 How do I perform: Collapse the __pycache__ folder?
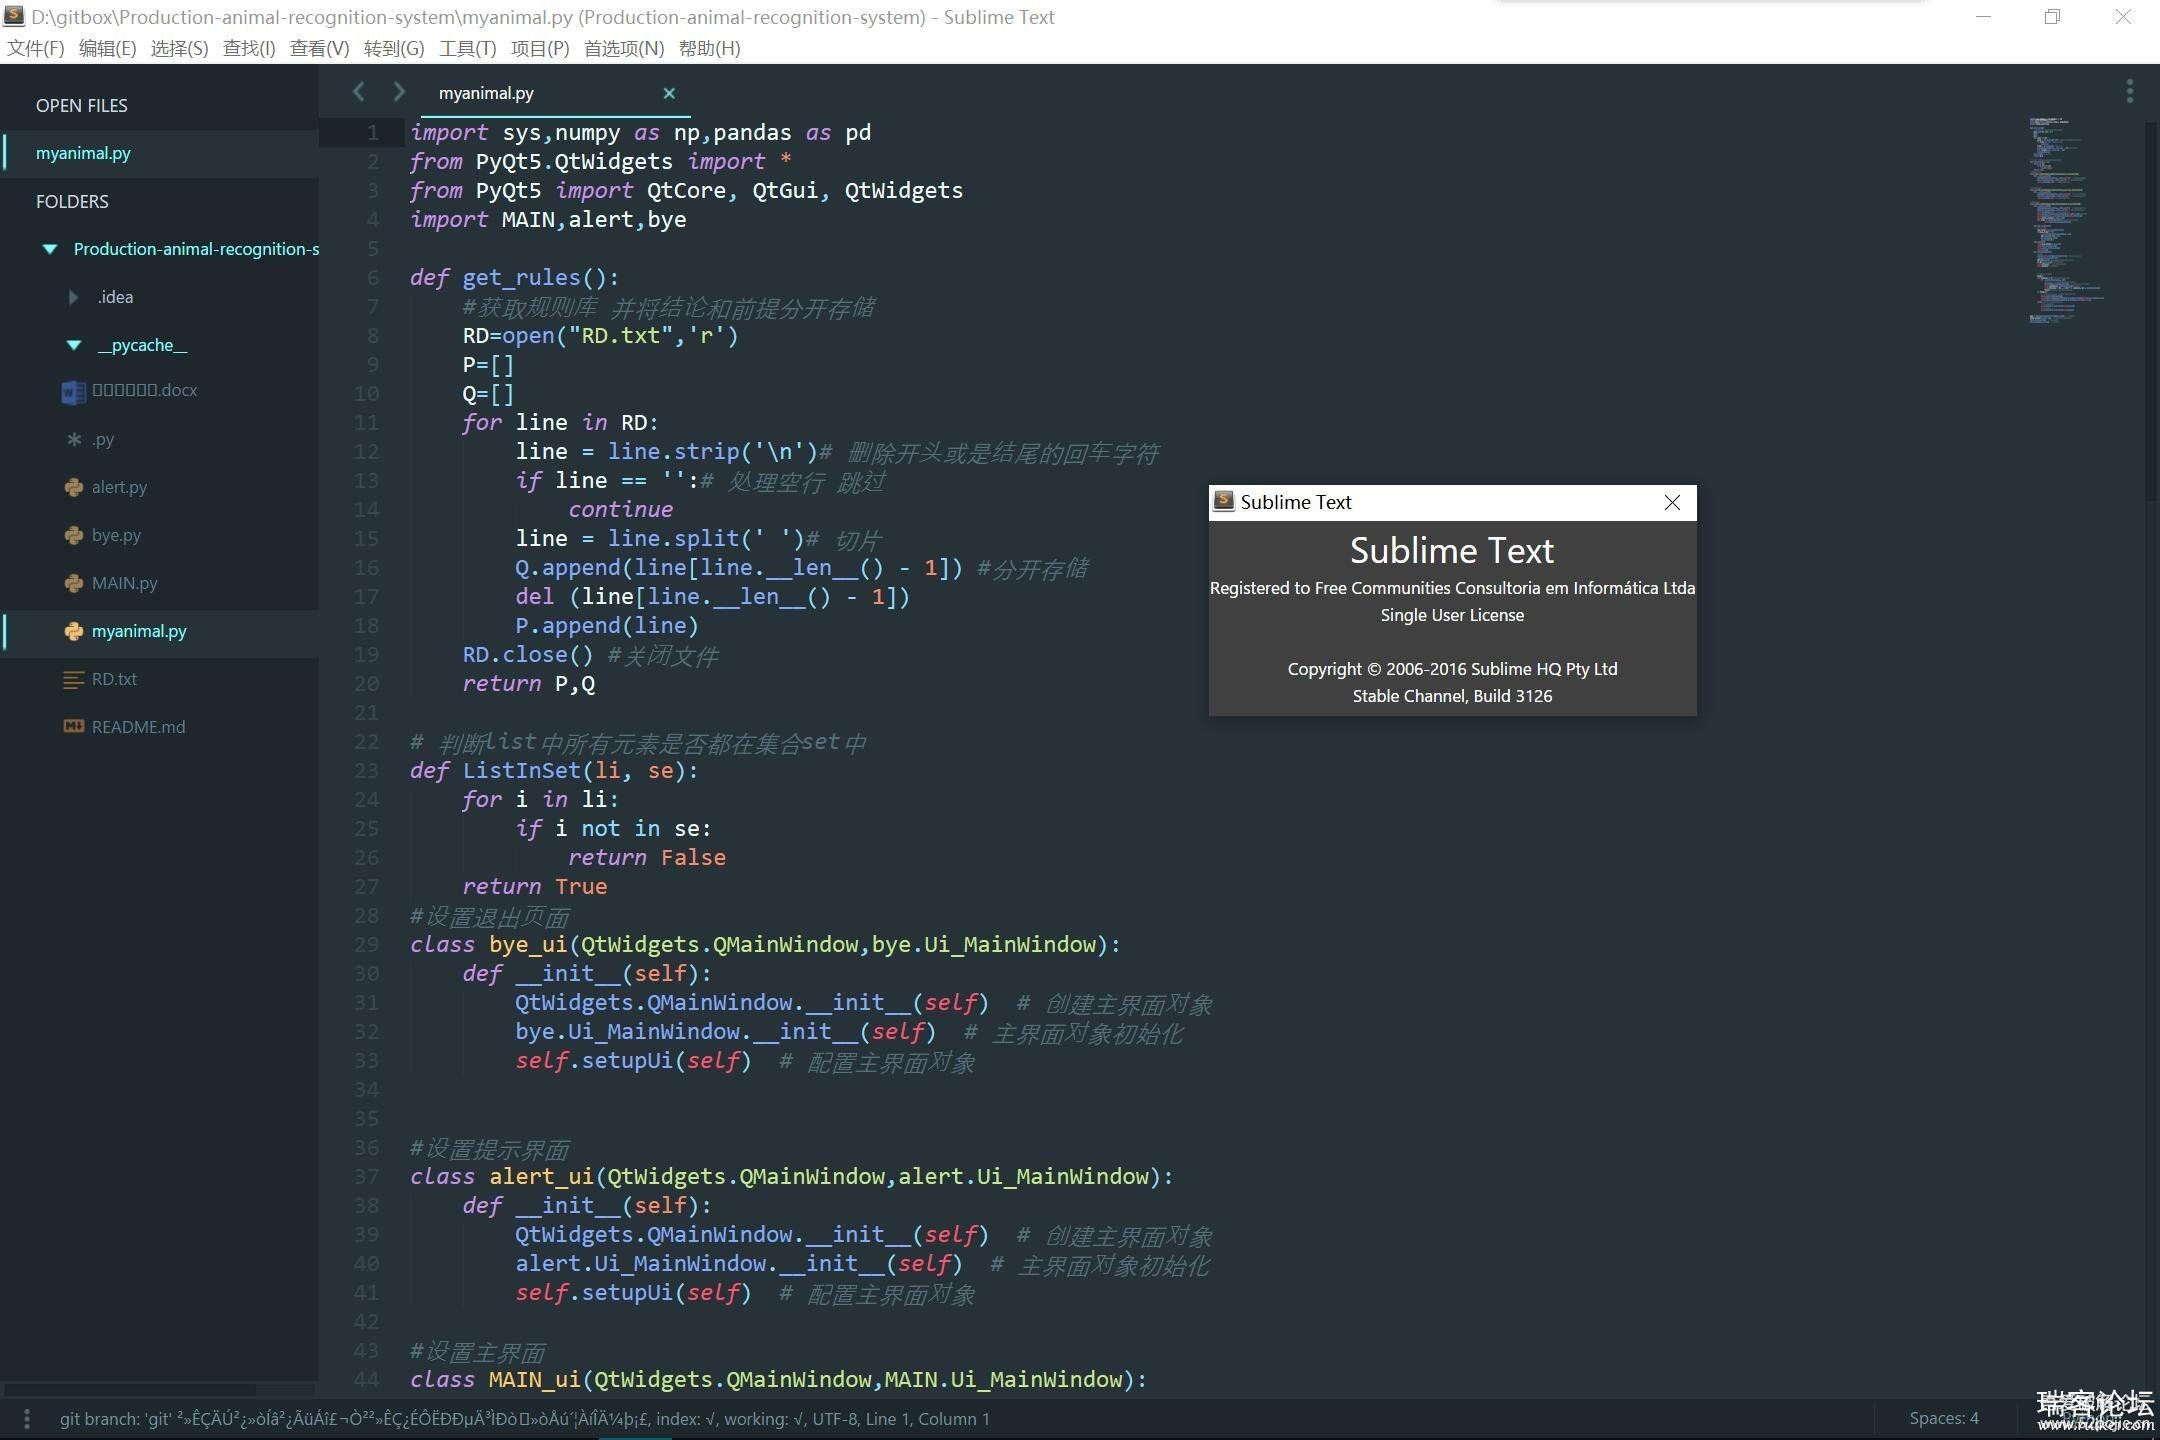[74, 345]
